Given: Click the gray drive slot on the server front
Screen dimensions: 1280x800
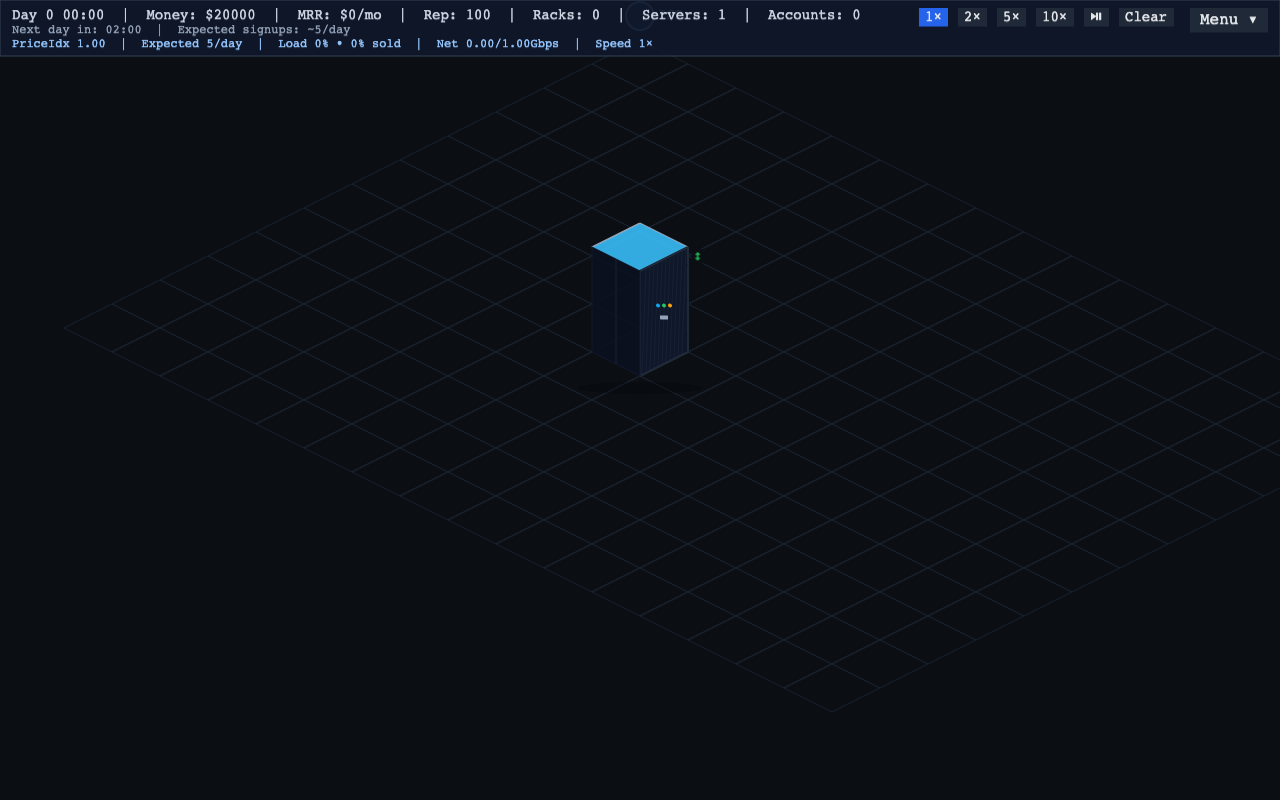Looking at the screenshot, I should 664,317.
